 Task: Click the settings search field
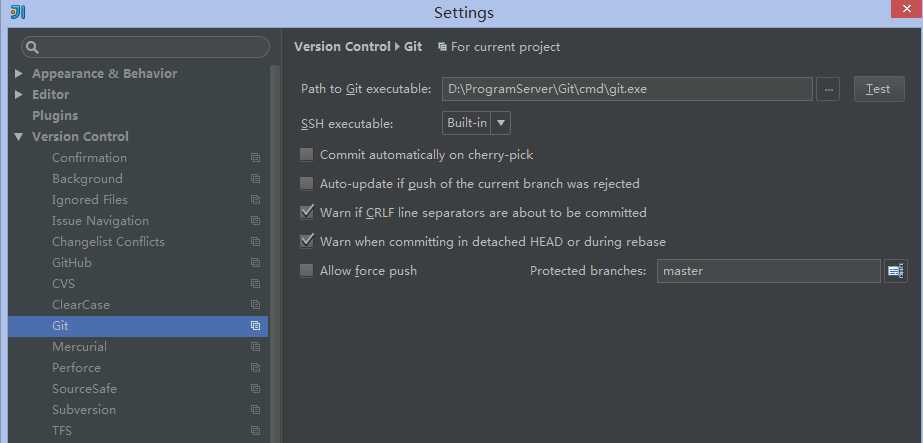(150, 47)
